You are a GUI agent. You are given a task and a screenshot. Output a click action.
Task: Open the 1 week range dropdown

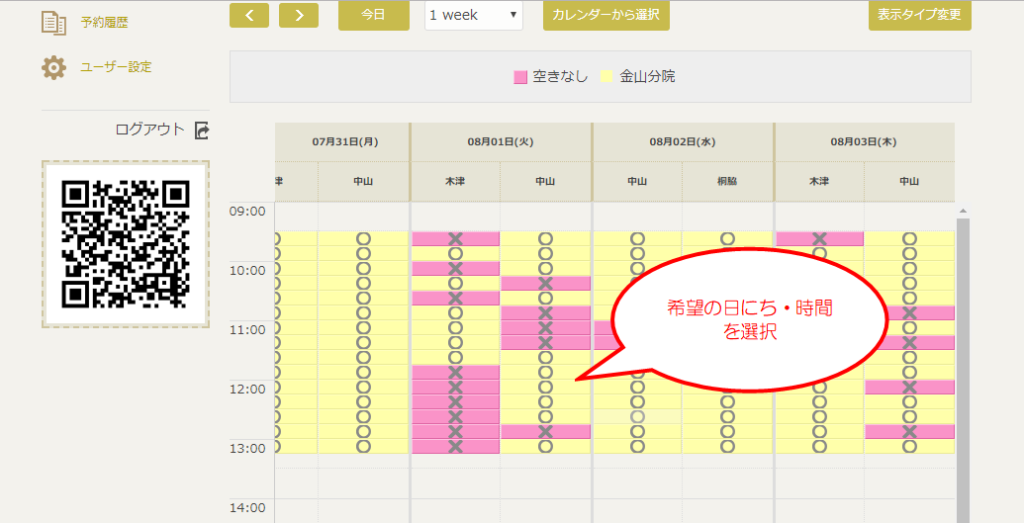click(x=473, y=15)
